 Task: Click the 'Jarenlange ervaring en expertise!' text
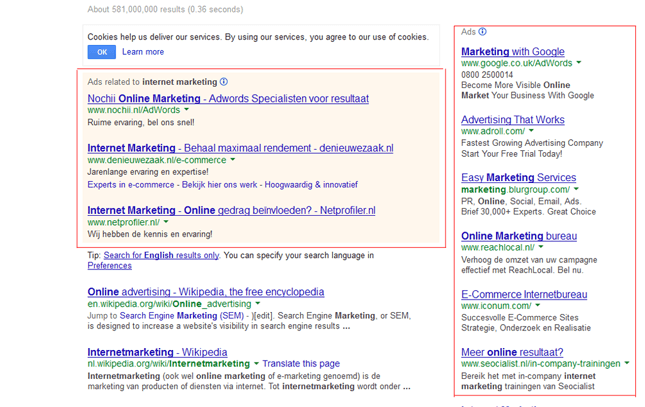(x=148, y=172)
